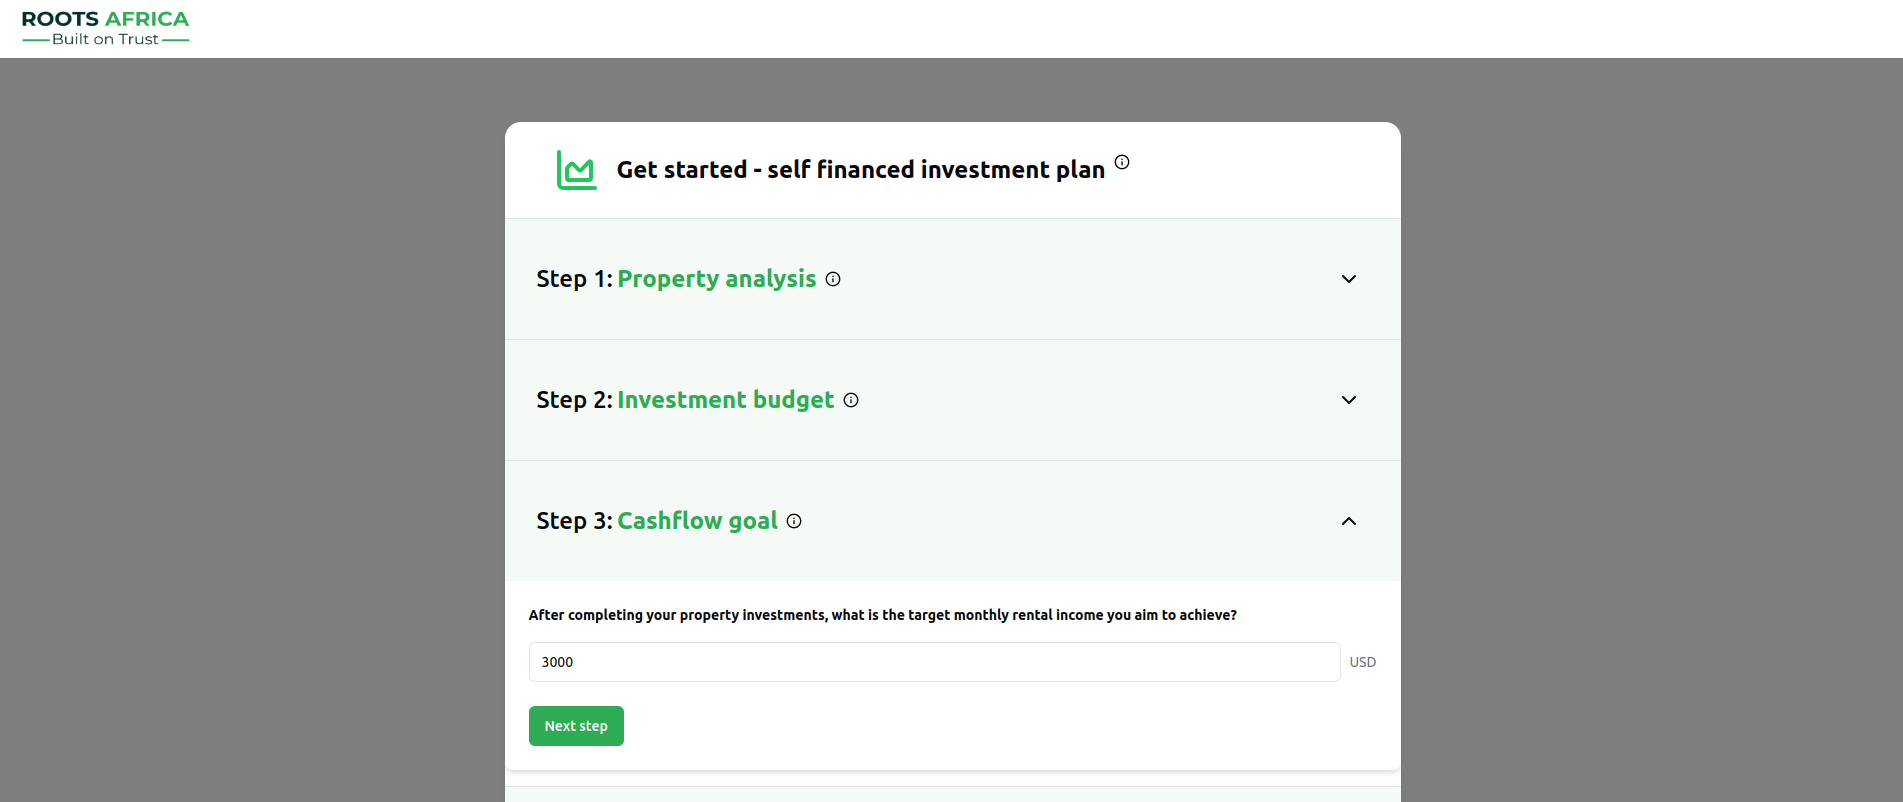Click the Built on Trust tagline
This screenshot has width=1903, height=802.
point(104,39)
